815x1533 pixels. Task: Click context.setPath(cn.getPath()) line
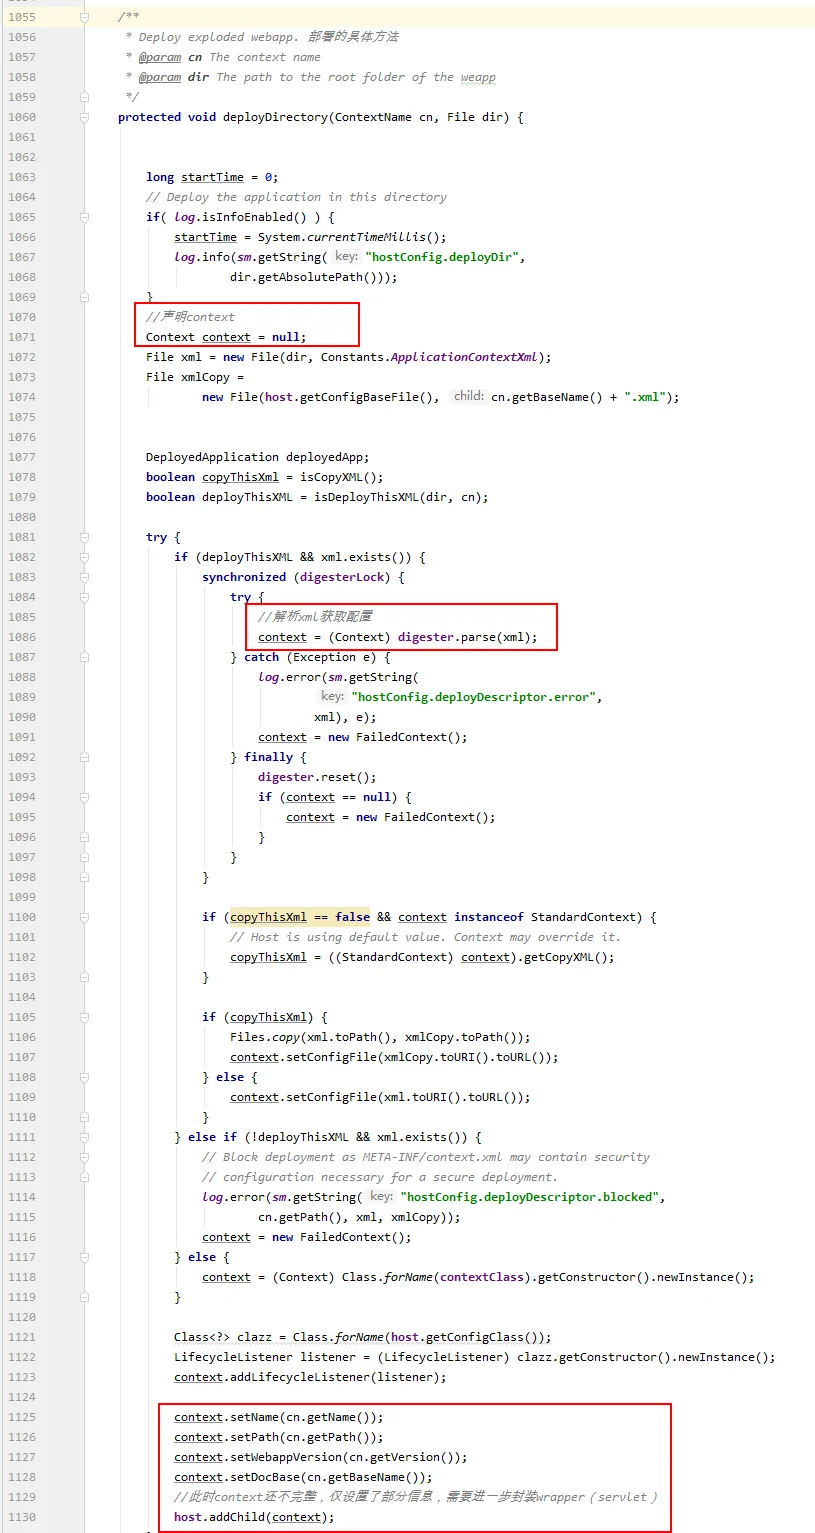(279, 1437)
